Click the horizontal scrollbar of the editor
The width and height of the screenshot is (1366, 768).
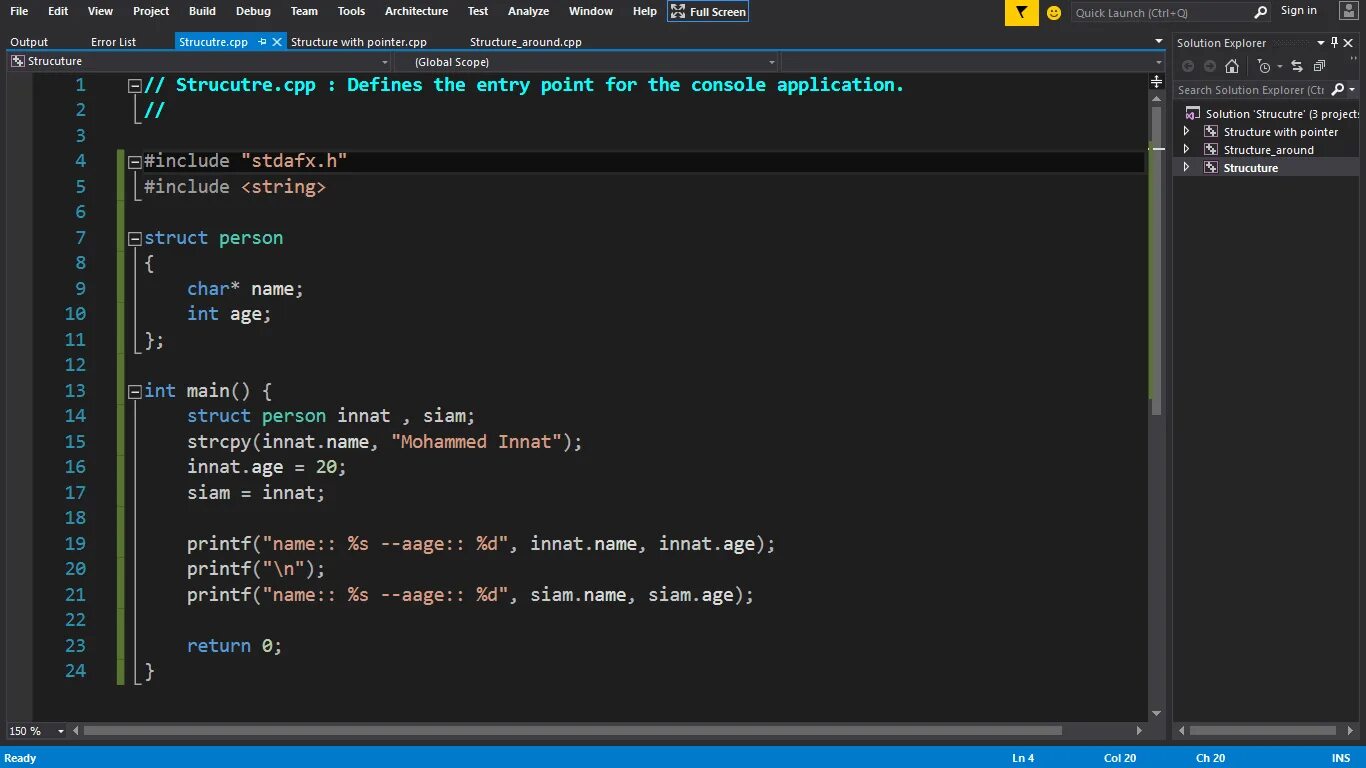pos(572,731)
